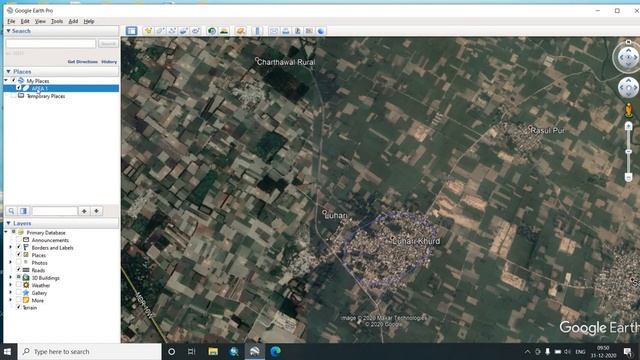The width and height of the screenshot is (640, 360).
Task: Collapse the My Places tree node
Action: pos(6,81)
